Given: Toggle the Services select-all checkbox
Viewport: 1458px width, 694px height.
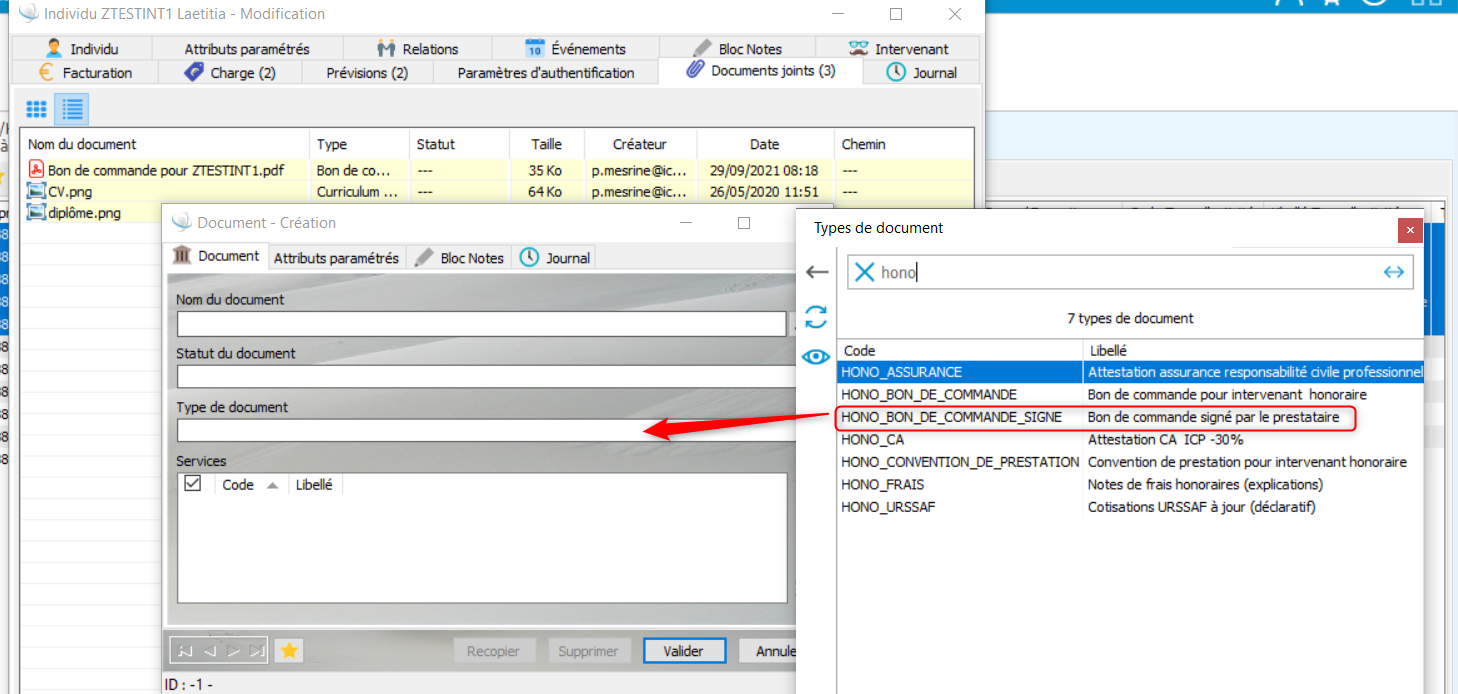Looking at the screenshot, I should click(193, 484).
